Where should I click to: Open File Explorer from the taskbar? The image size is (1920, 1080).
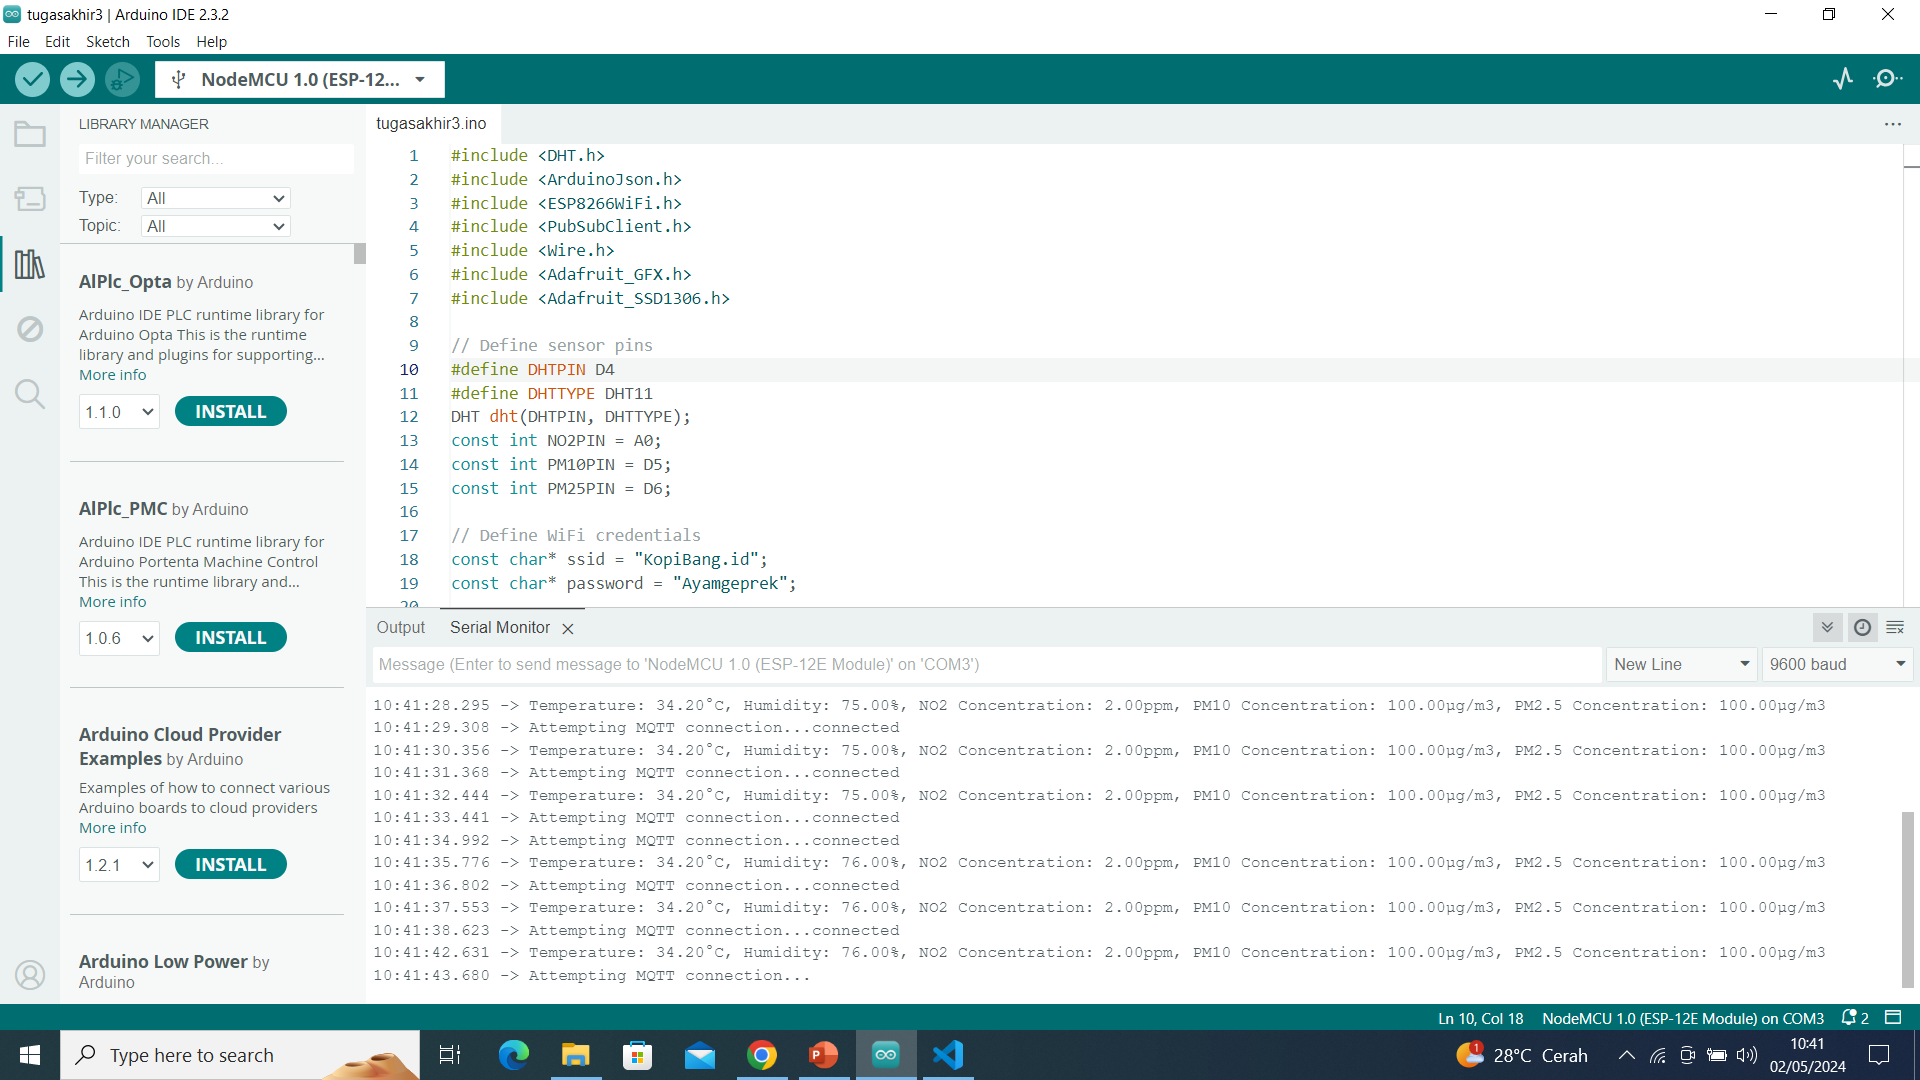coord(575,1055)
